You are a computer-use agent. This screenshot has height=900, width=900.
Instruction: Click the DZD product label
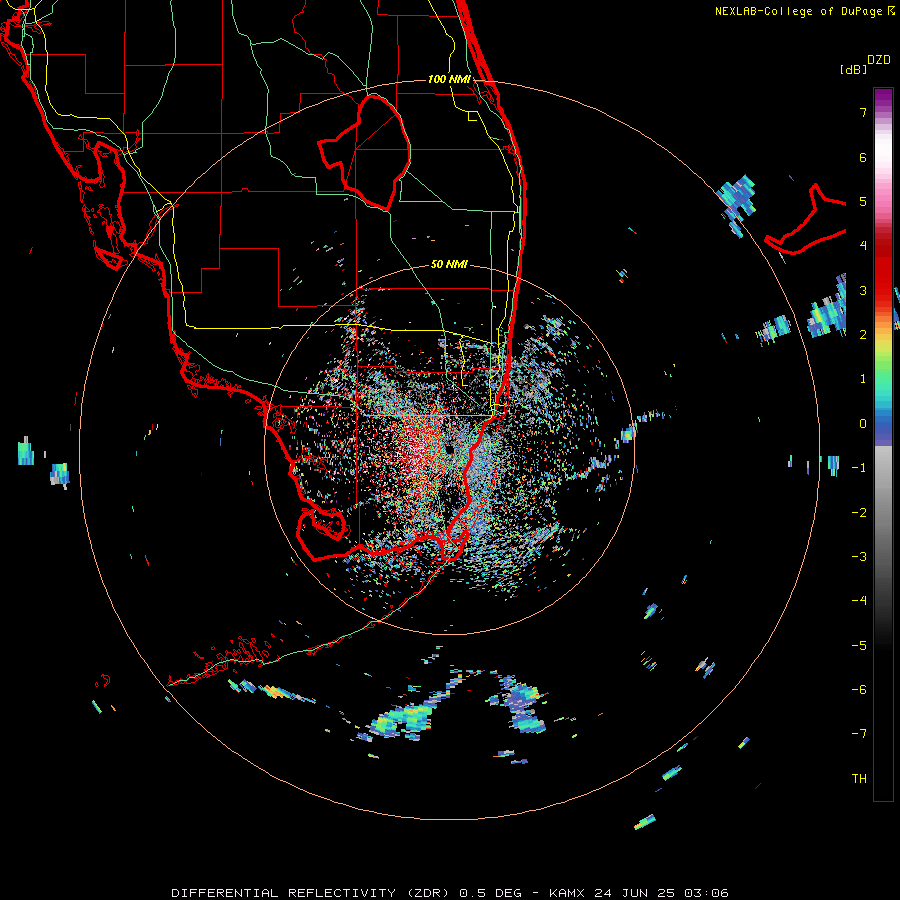879,60
